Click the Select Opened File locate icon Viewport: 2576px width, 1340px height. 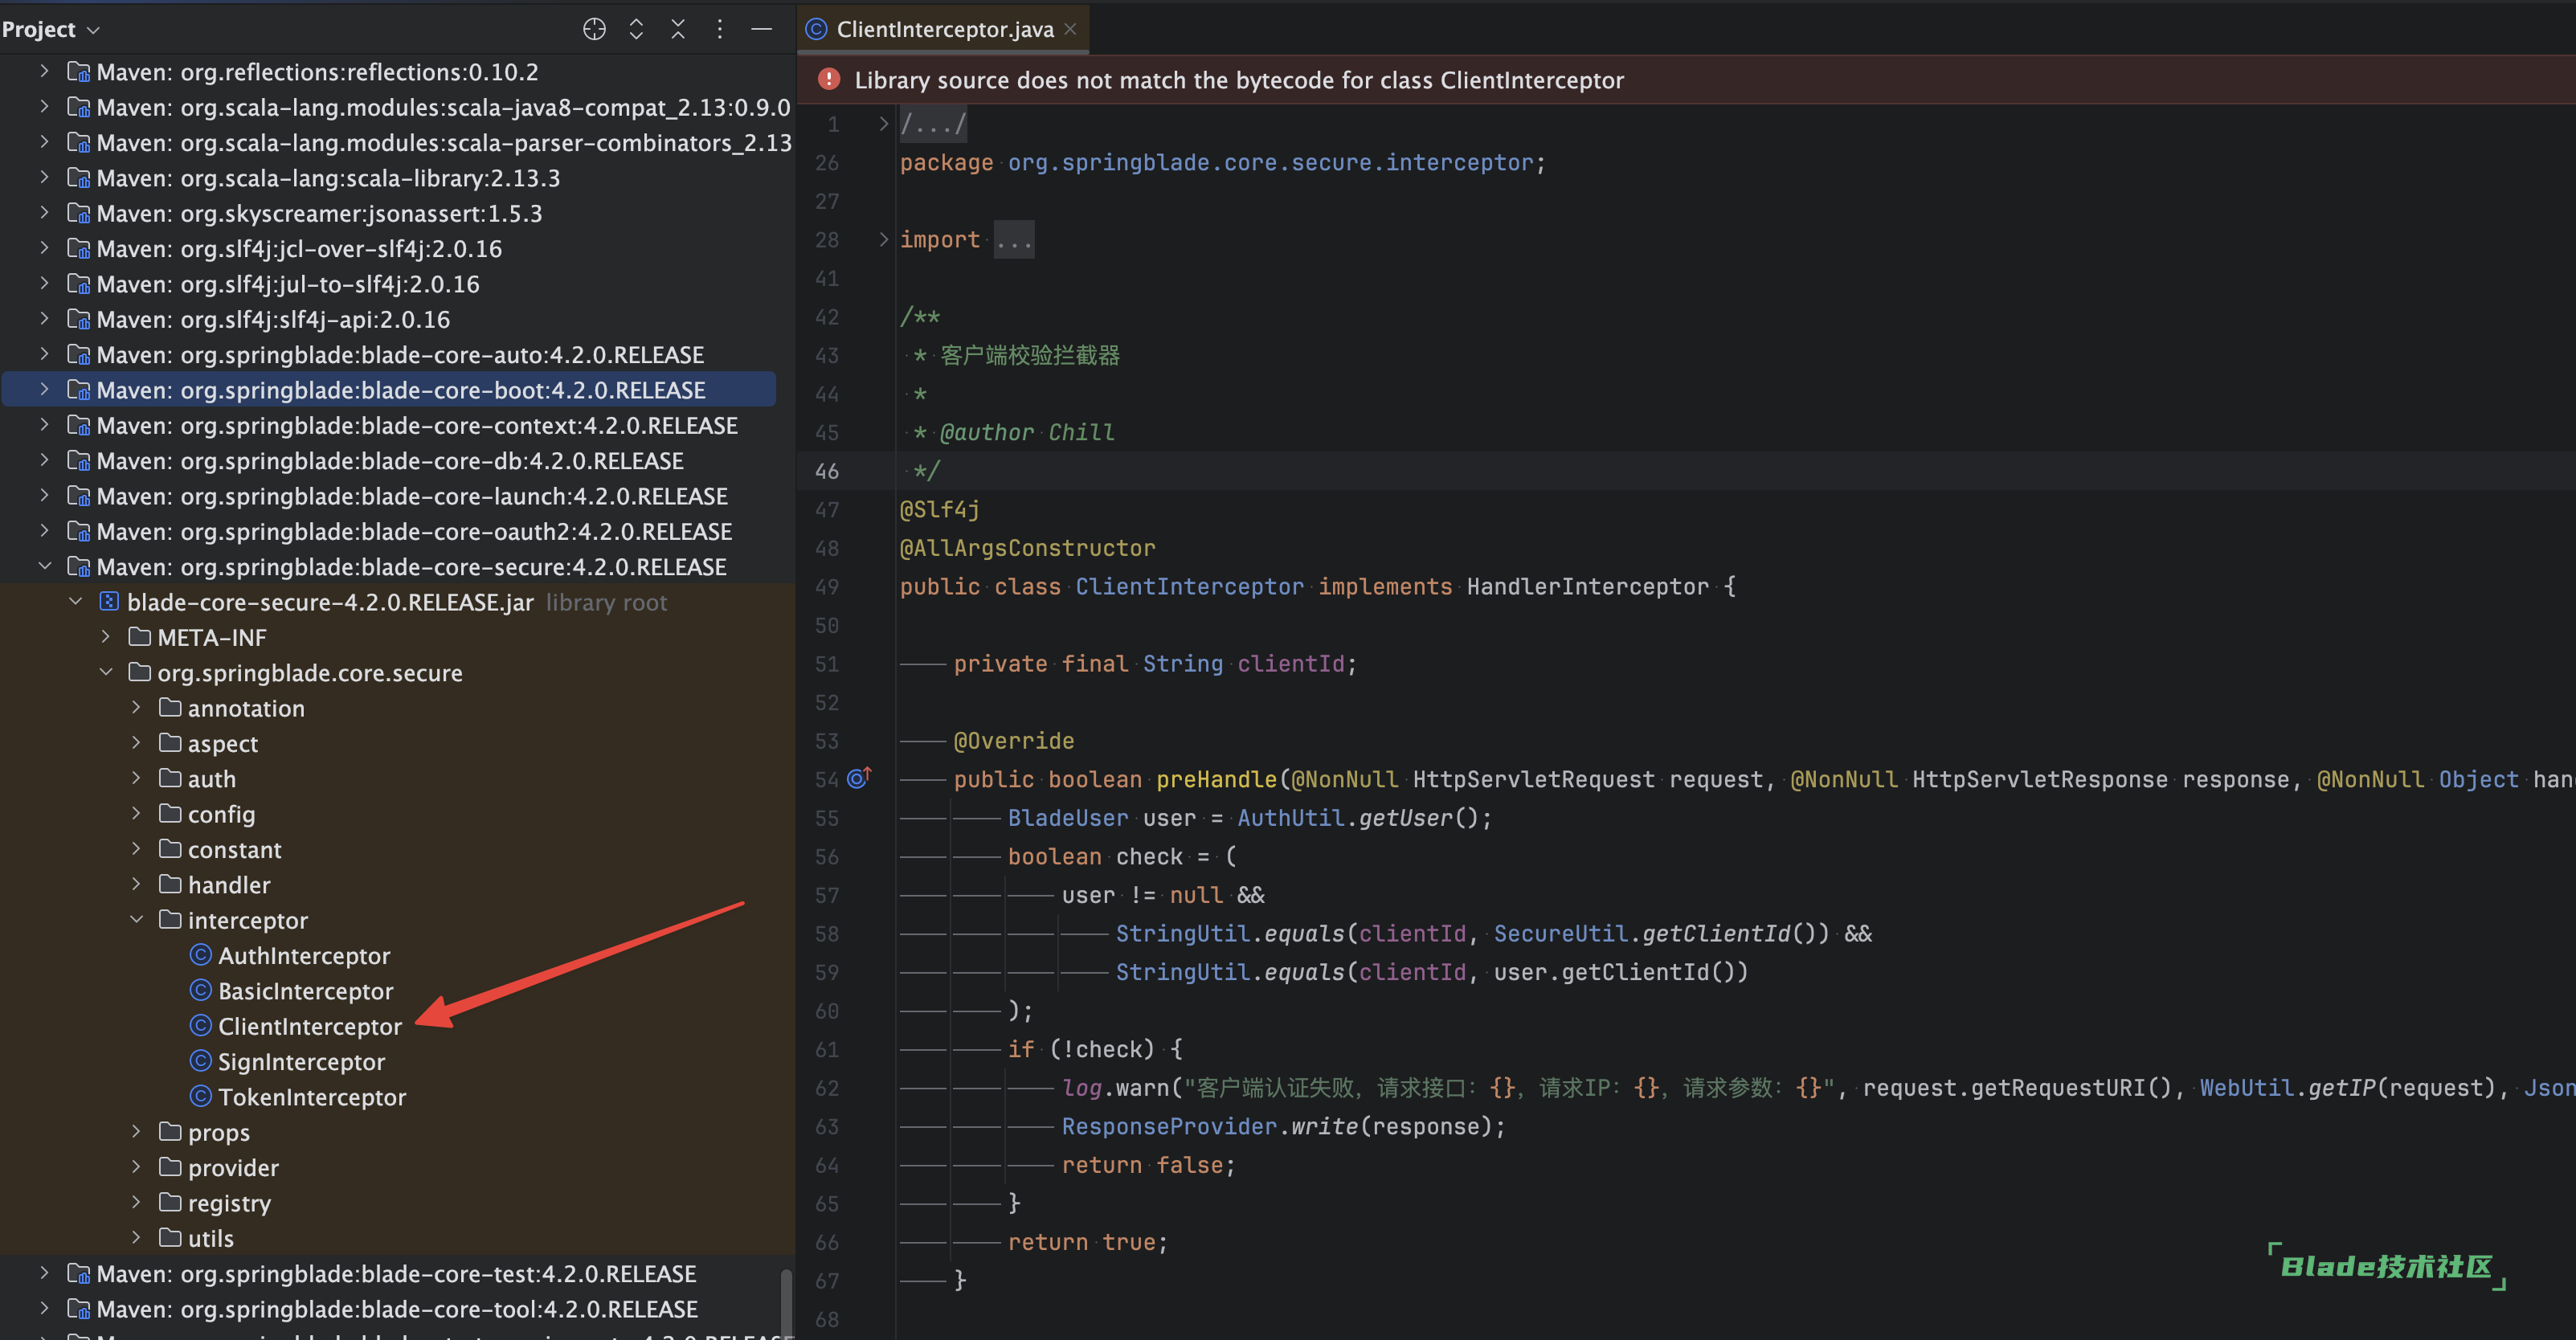pos(594,29)
